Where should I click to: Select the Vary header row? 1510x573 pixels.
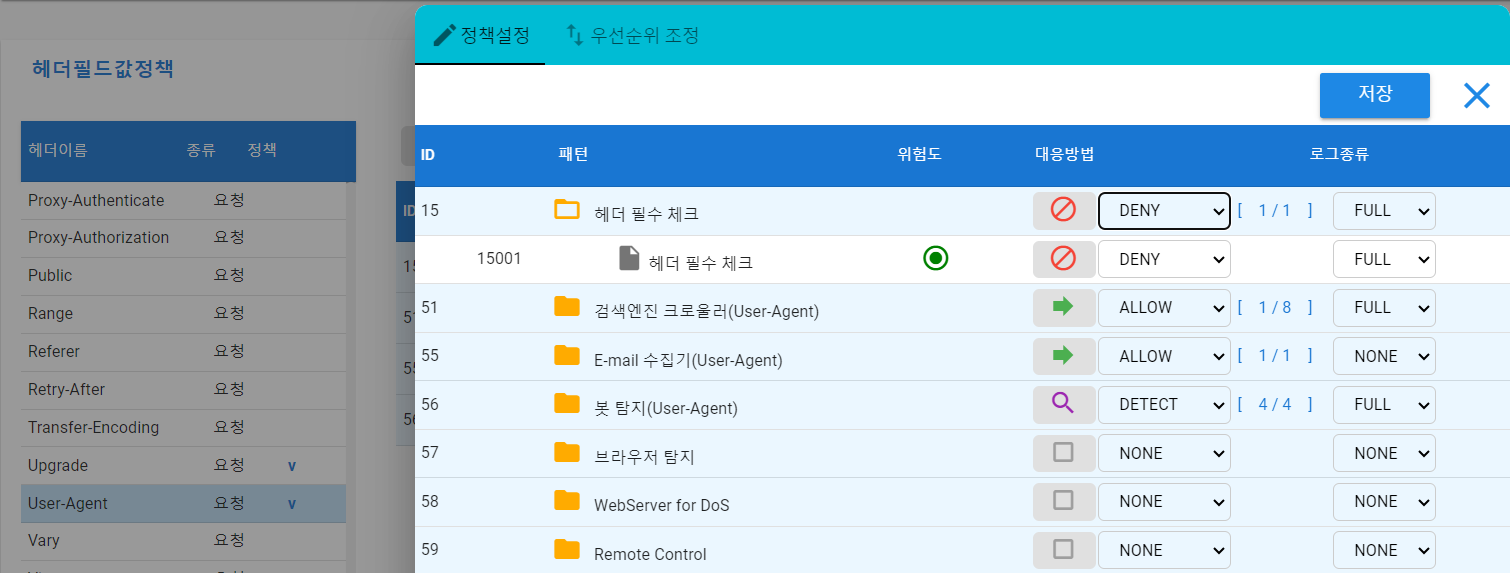pyautogui.click(x=183, y=541)
